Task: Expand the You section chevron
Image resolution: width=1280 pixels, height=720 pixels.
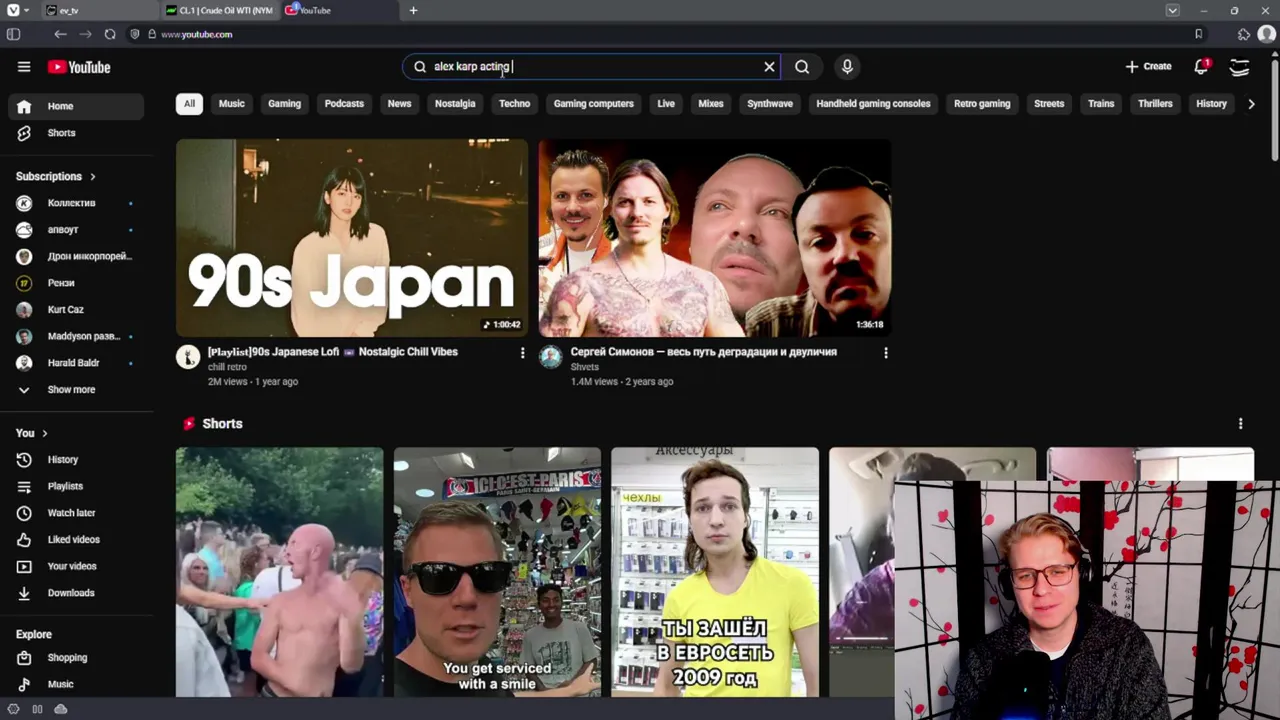Action: tap(45, 433)
